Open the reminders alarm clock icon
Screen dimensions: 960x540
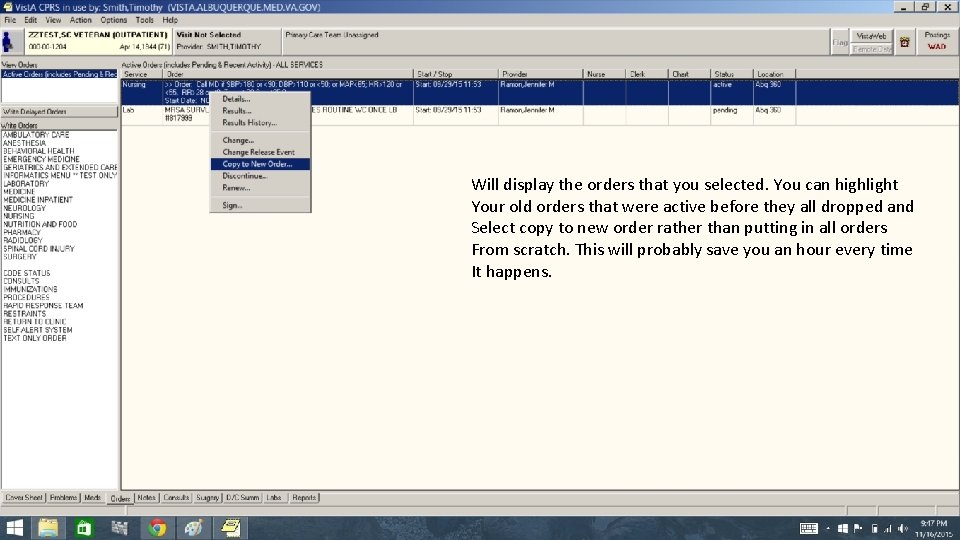pos(904,42)
